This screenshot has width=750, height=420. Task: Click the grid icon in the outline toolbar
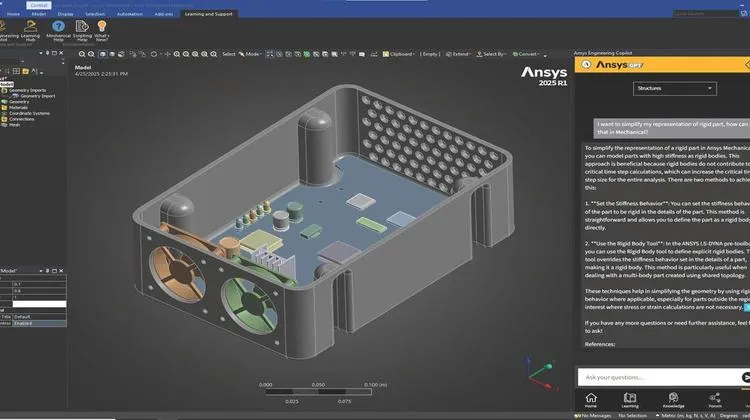pos(16,71)
